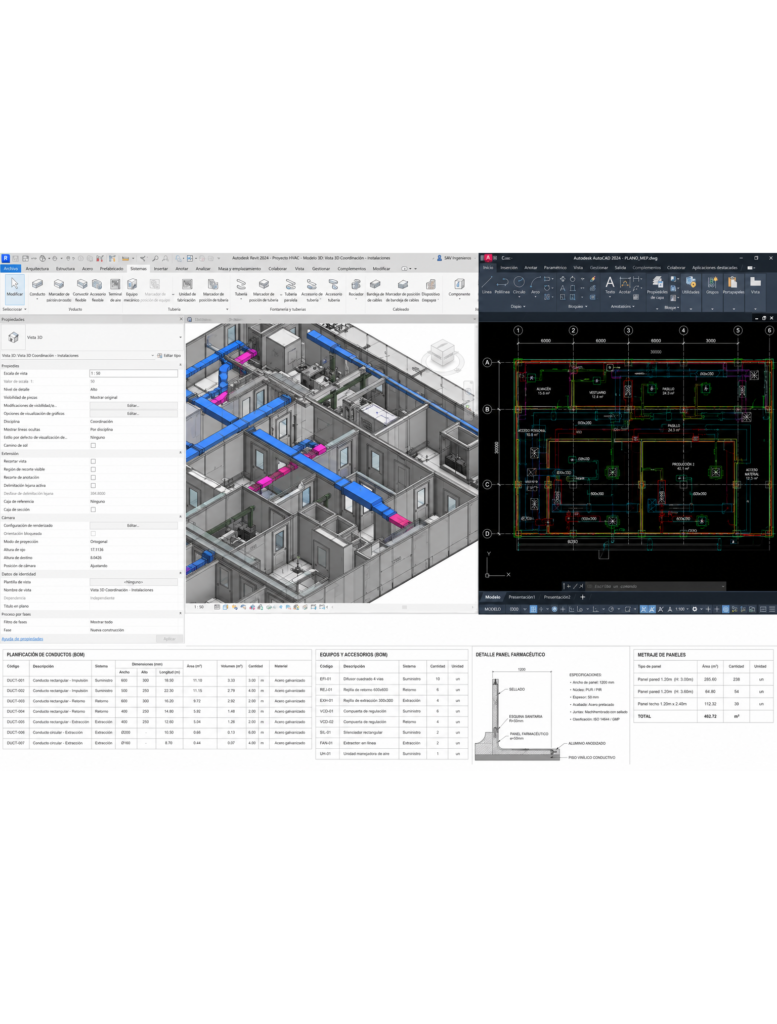
Task: Switch to the Presentación1 layout tab
Action: point(522,597)
